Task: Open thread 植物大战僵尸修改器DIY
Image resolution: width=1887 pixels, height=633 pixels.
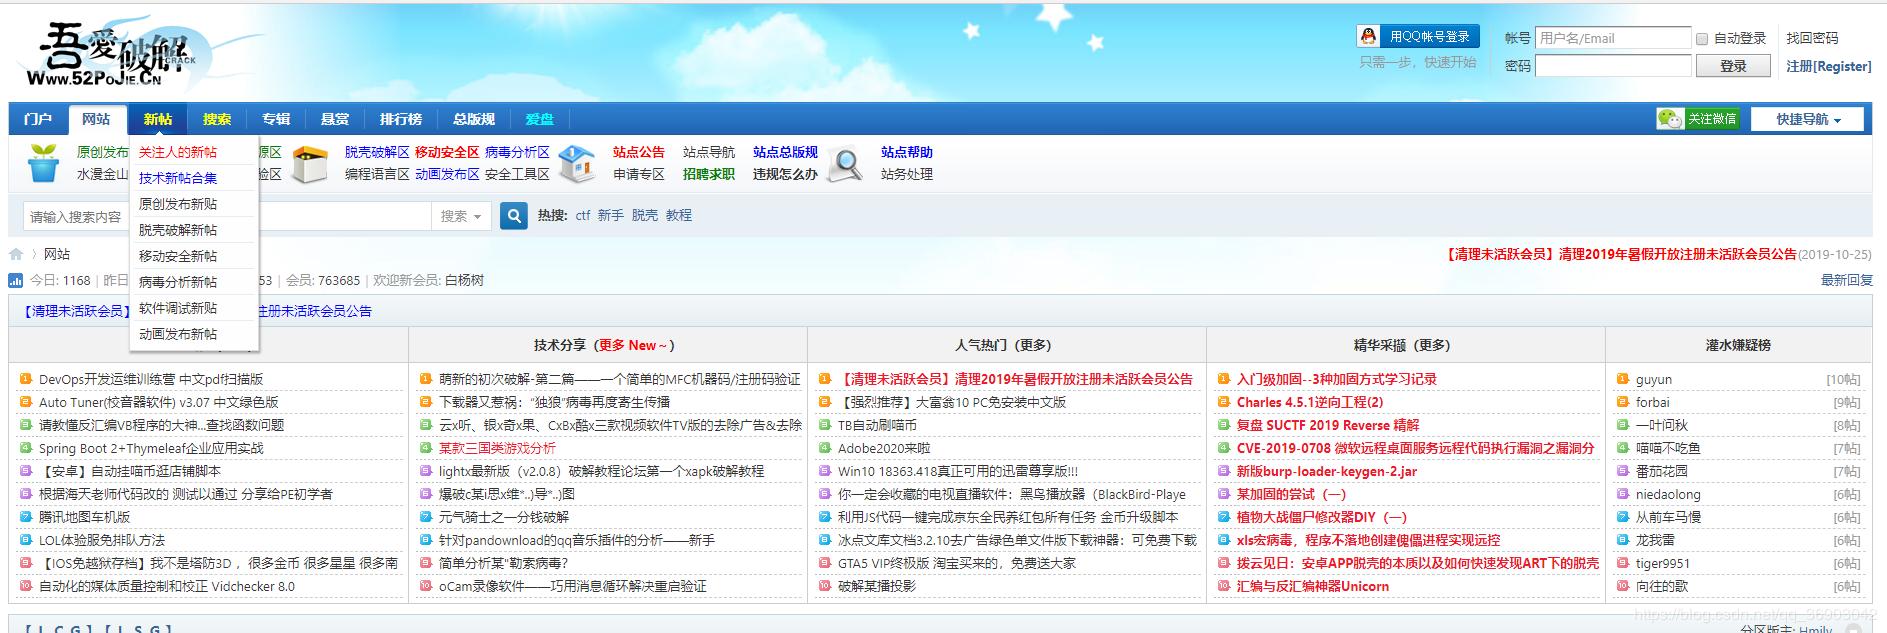Action: click(x=1322, y=517)
